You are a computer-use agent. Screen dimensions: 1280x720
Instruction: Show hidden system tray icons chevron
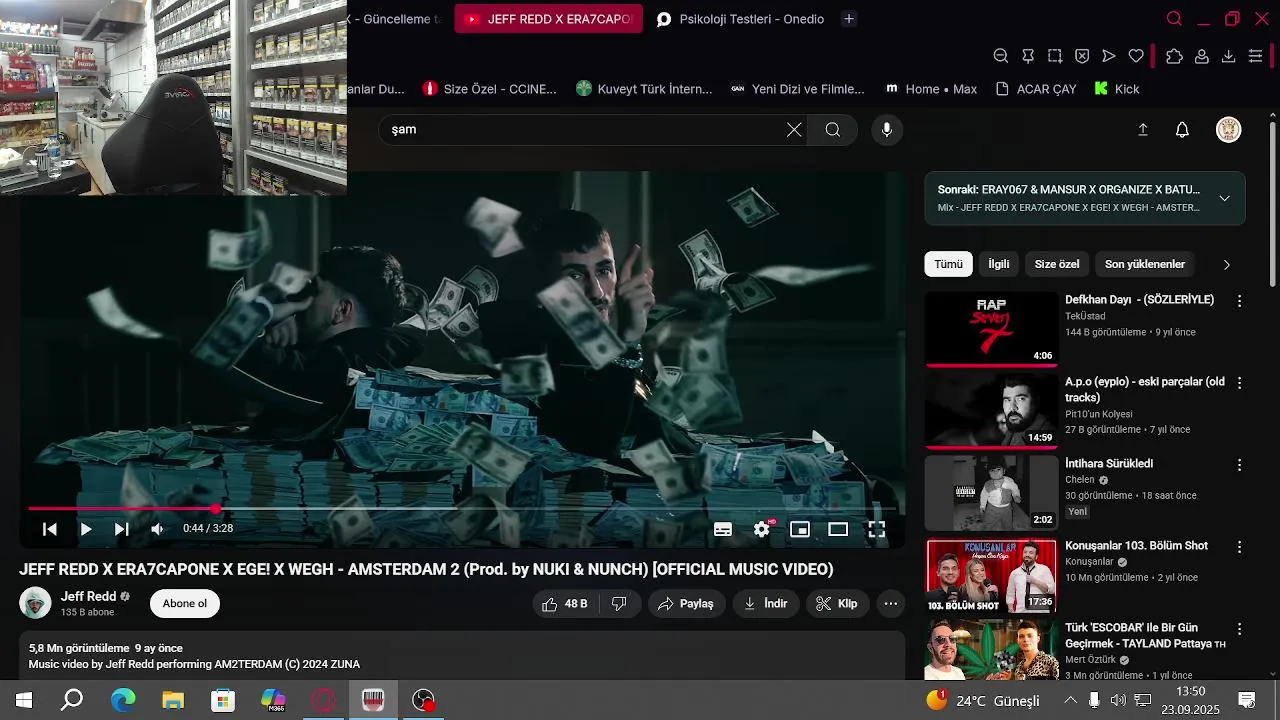pos(1070,700)
